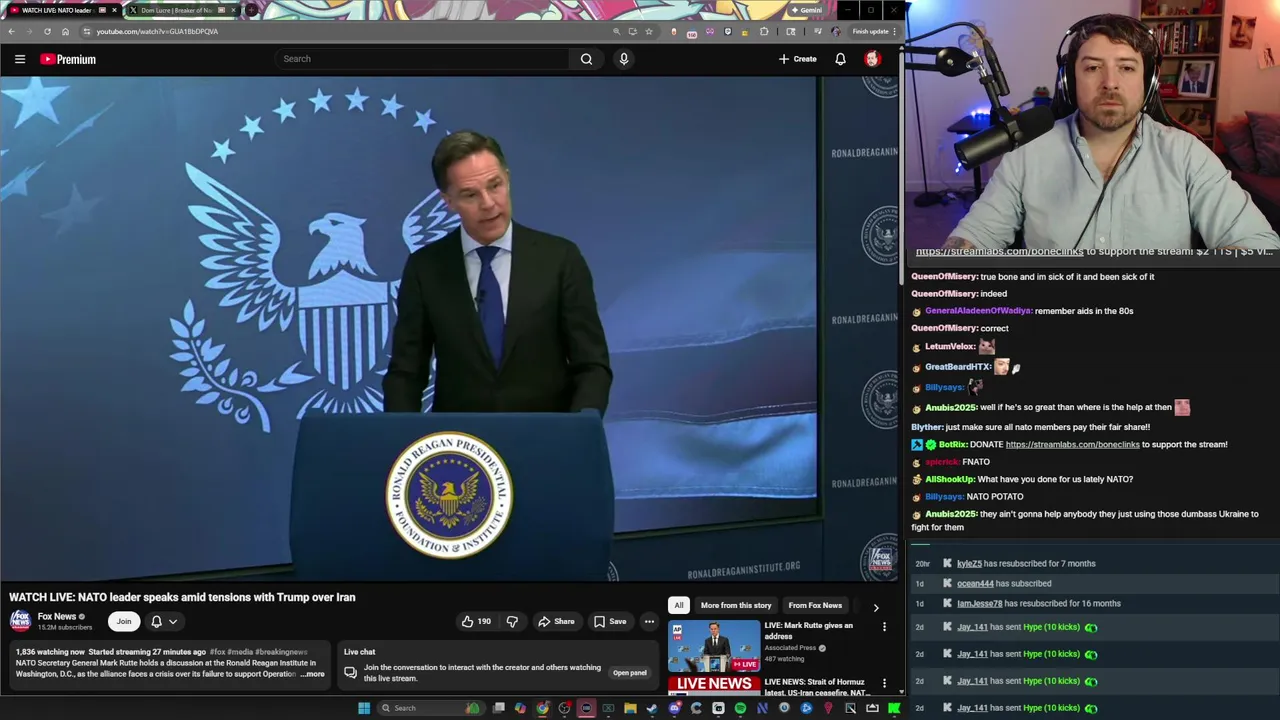Click the browser back arrow
The image size is (1280, 720).
[x=11, y=31]
